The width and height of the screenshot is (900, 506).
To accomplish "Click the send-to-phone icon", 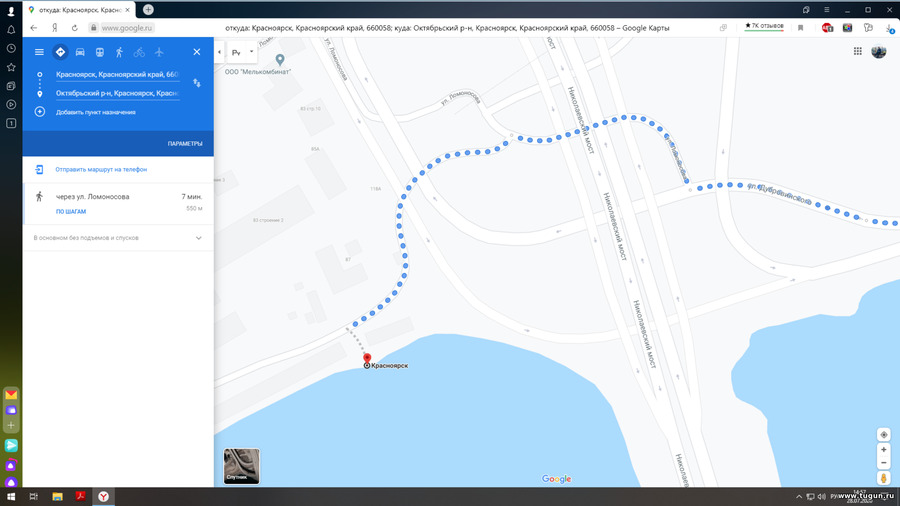I will click(39, 169).
